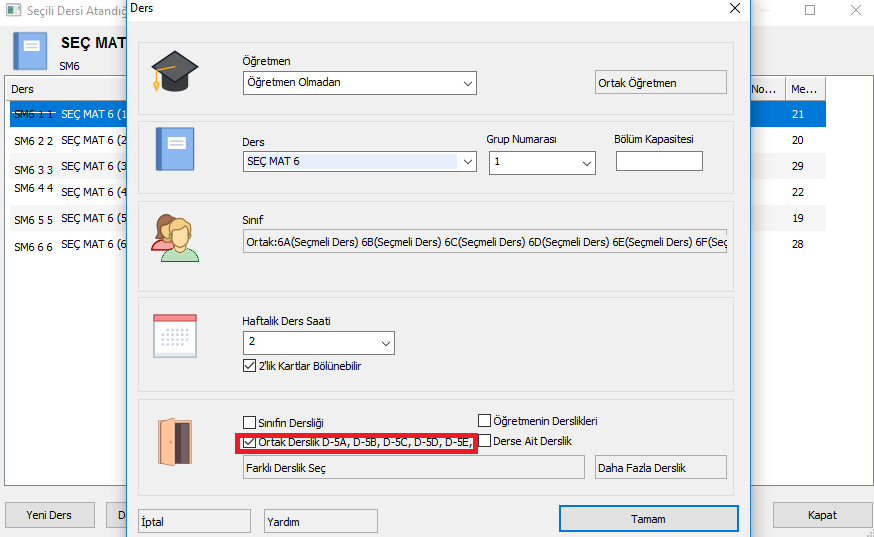Click the Me... column header in the background list
The image size is (874, 537).
coord(805,89)
